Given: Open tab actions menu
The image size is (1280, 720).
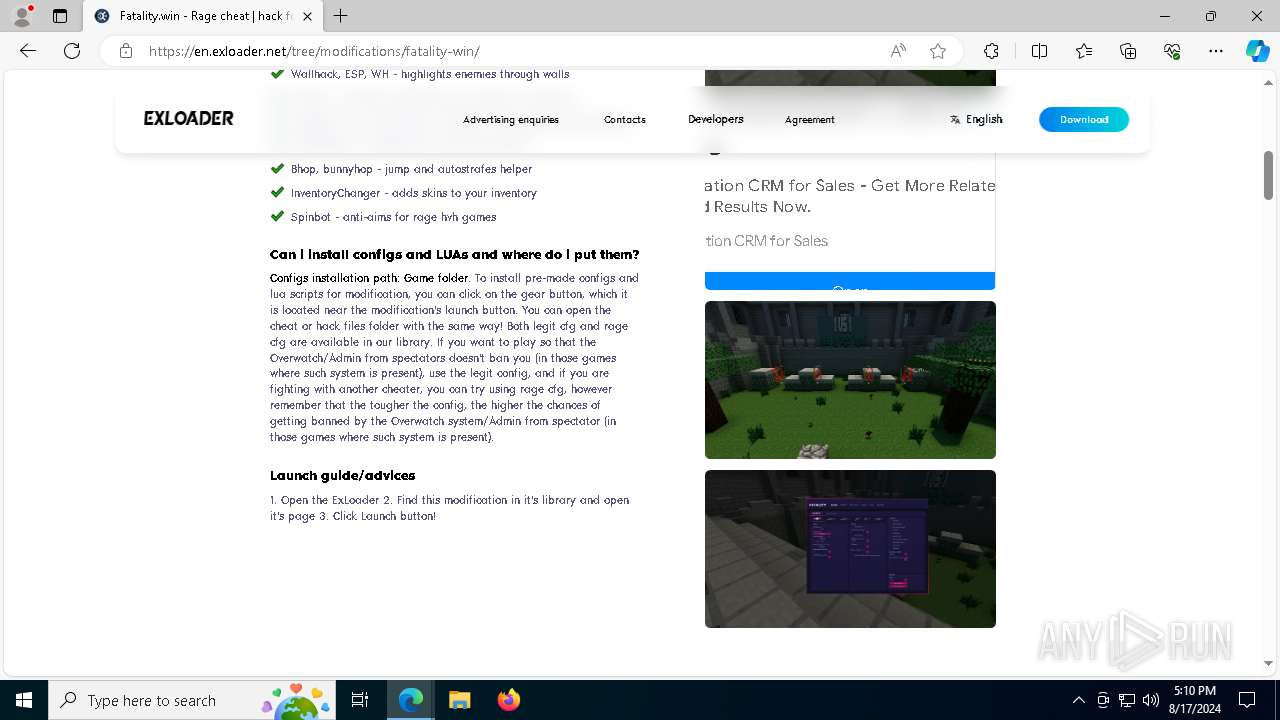Looking at the screenshot, I should pos(60,16).
